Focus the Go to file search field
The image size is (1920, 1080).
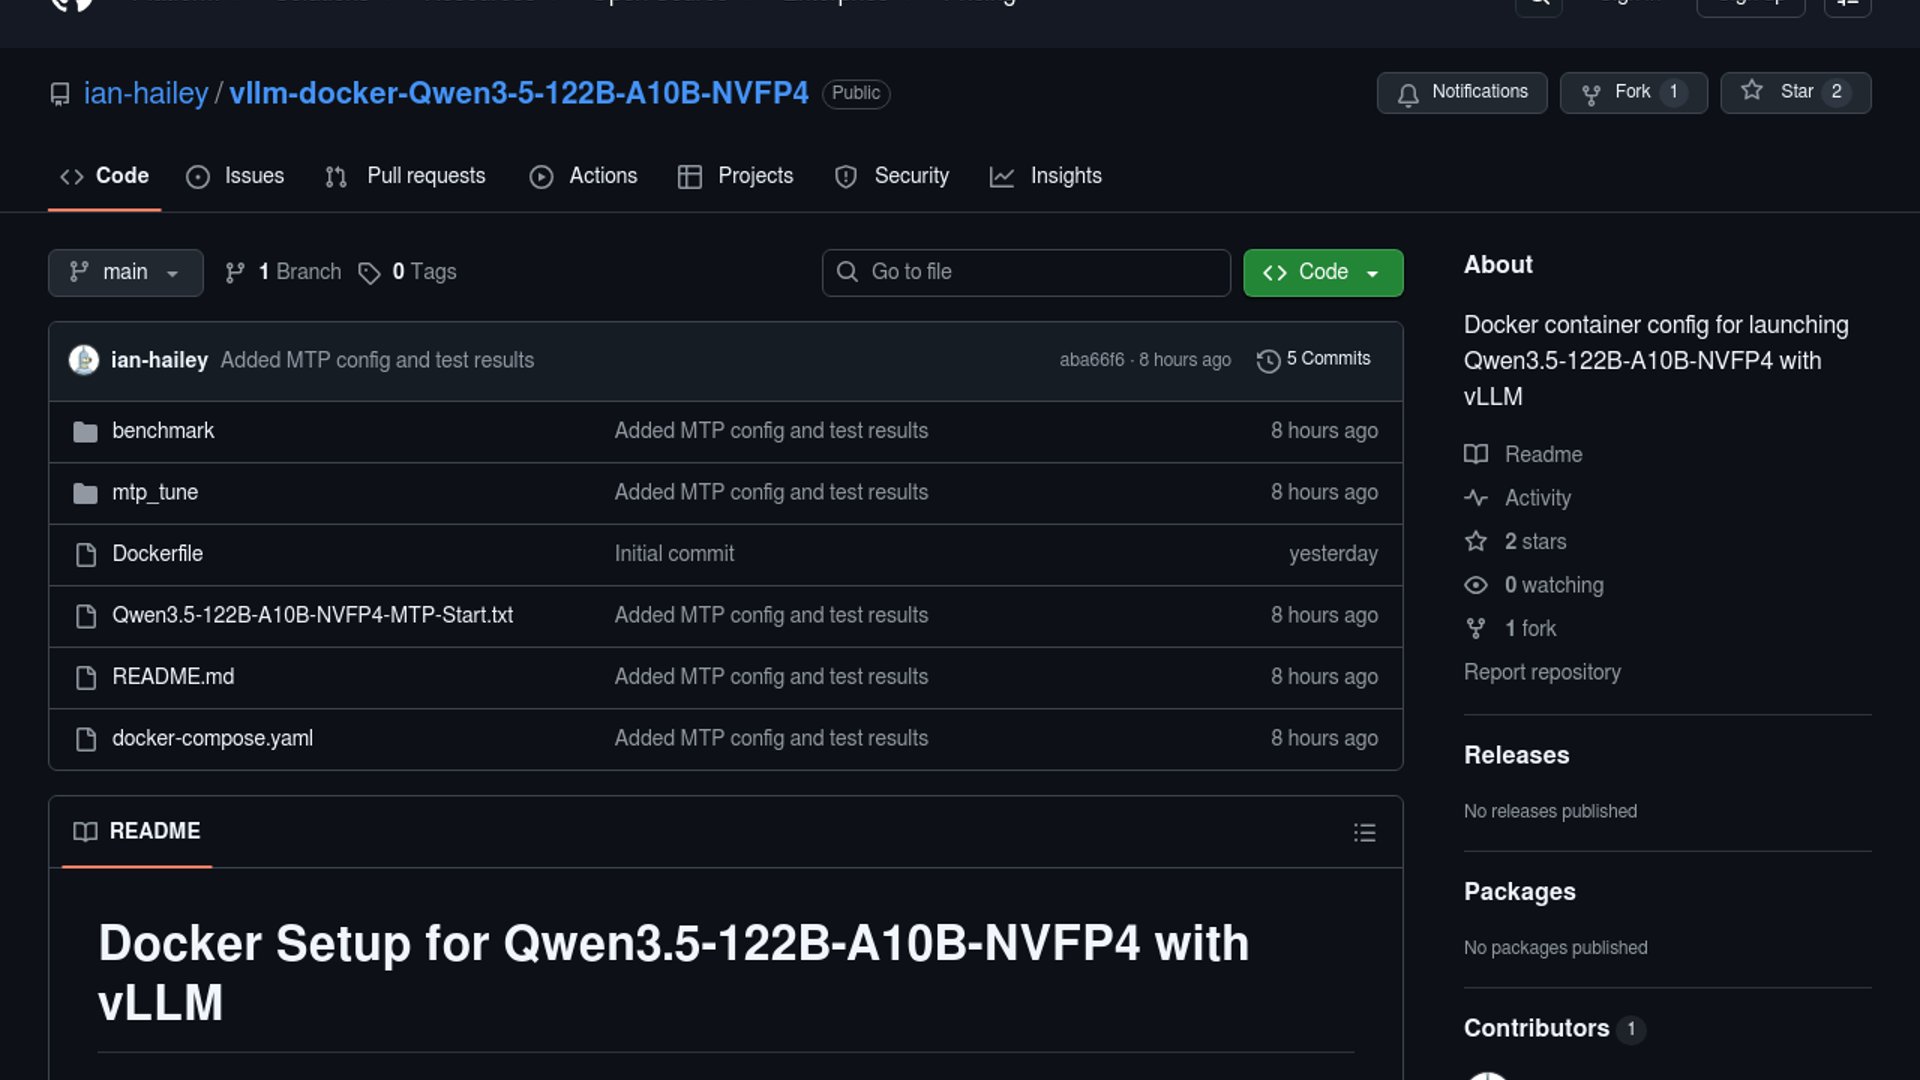click(x=1026, y=273)
